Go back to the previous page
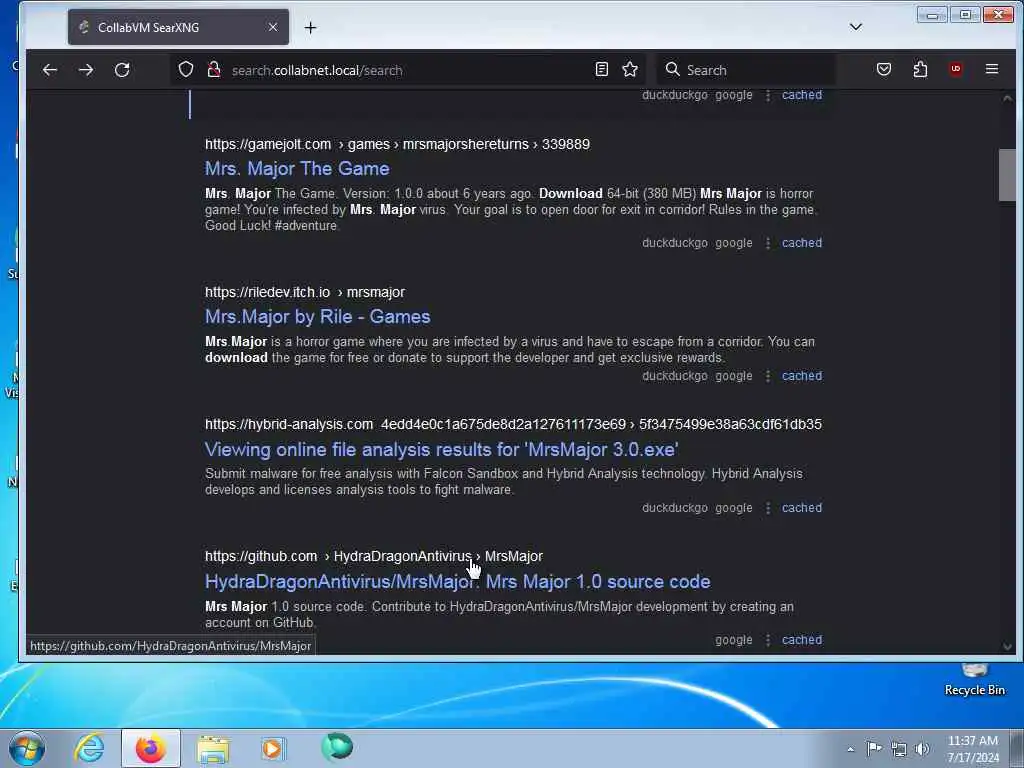This screenshot has height=768, width=1024. [50, 70]
